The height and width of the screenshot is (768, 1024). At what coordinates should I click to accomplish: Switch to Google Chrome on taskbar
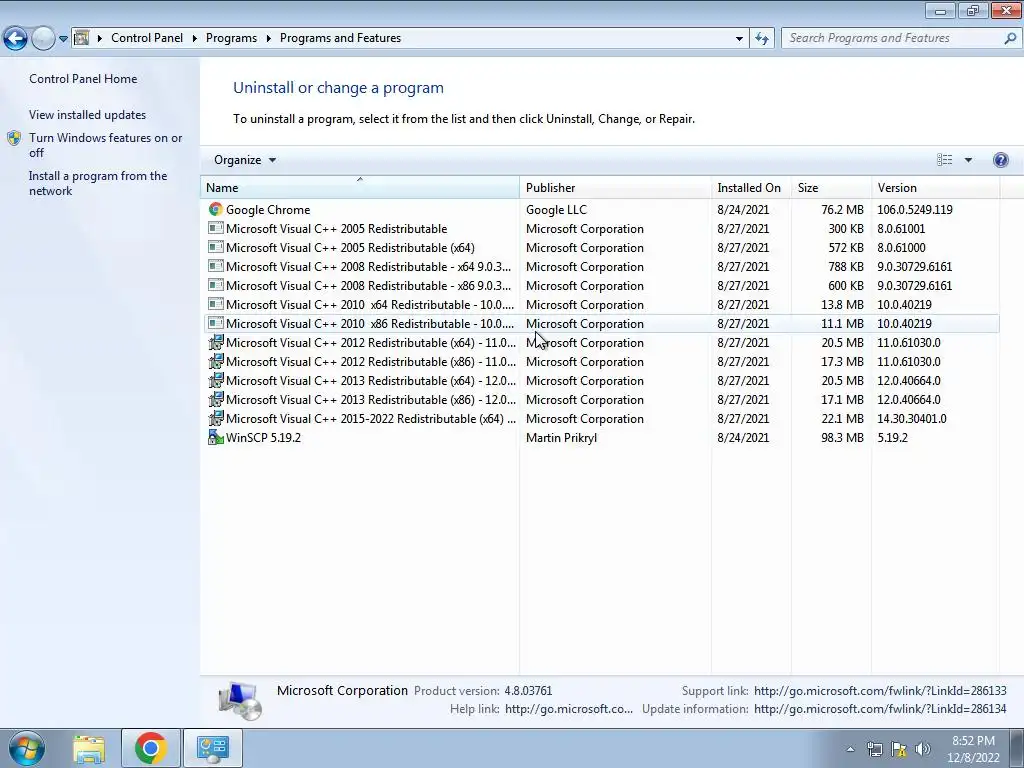150,748
